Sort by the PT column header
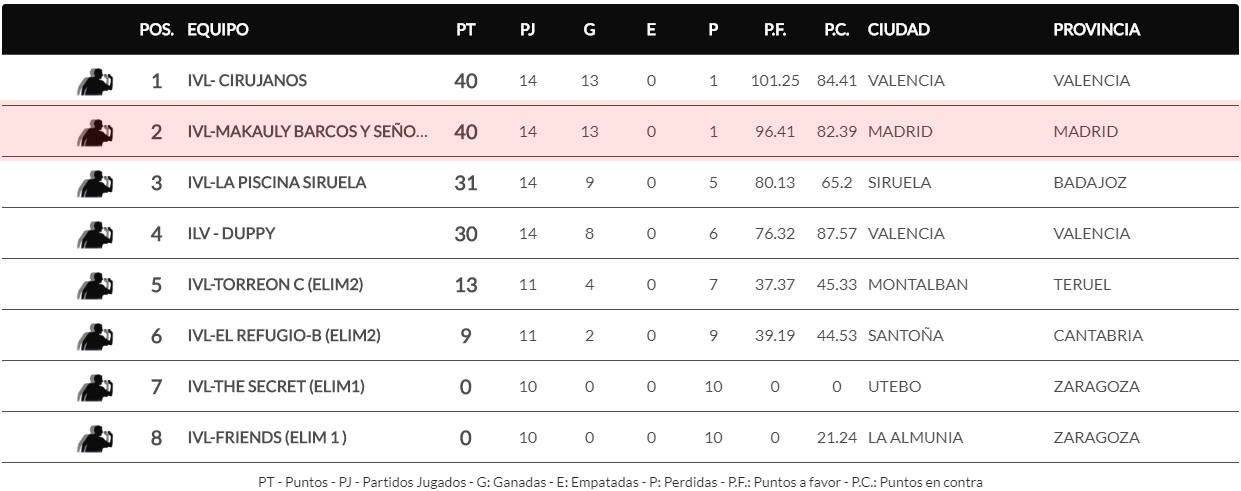 point(465,30)
